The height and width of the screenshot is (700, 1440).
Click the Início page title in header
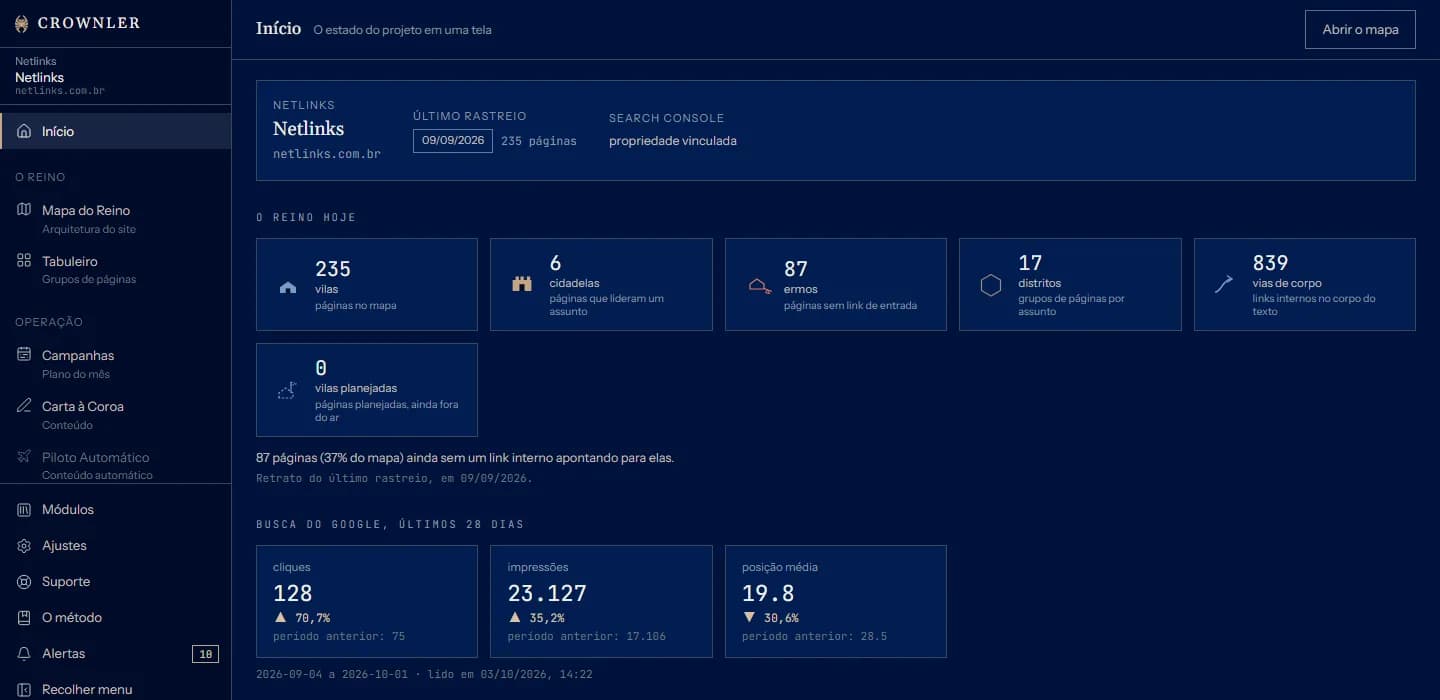coord(278,28)
